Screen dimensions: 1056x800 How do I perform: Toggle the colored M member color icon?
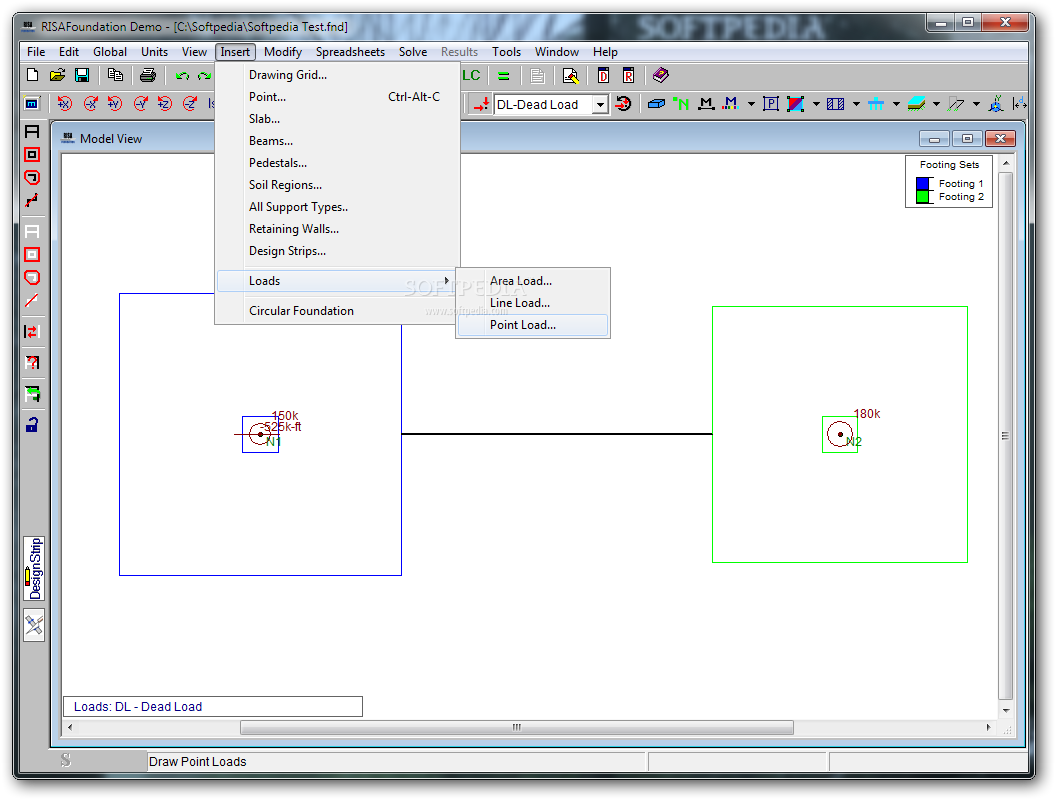(730, 104)
